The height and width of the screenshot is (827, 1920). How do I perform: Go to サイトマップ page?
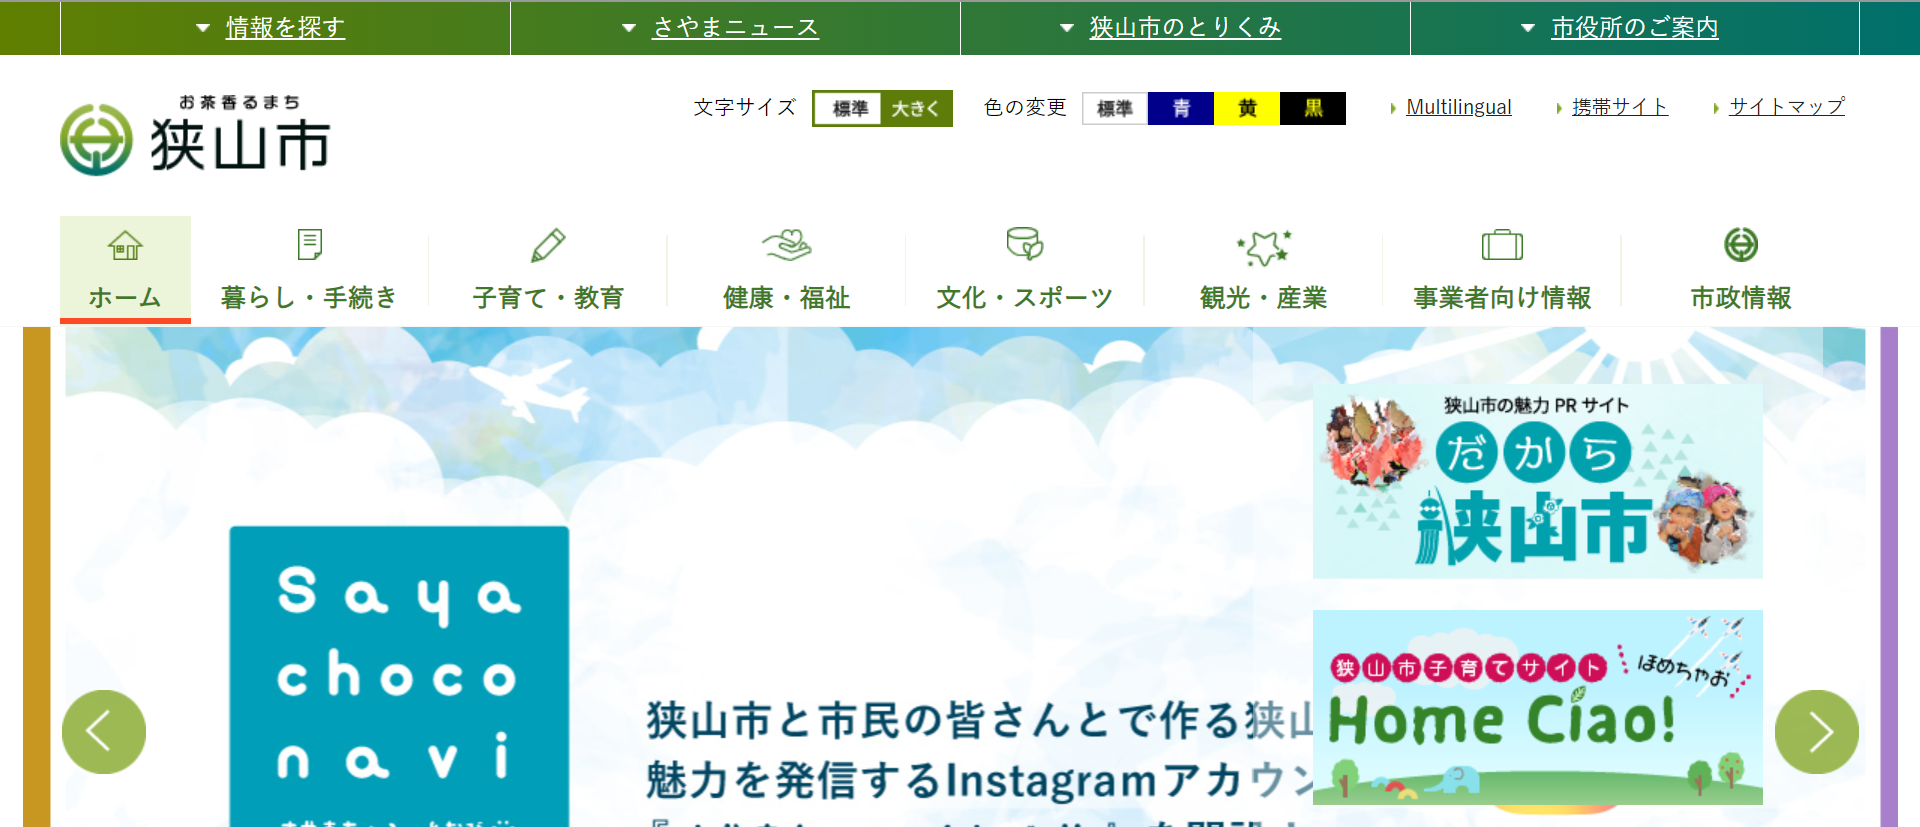[1787, 106]
